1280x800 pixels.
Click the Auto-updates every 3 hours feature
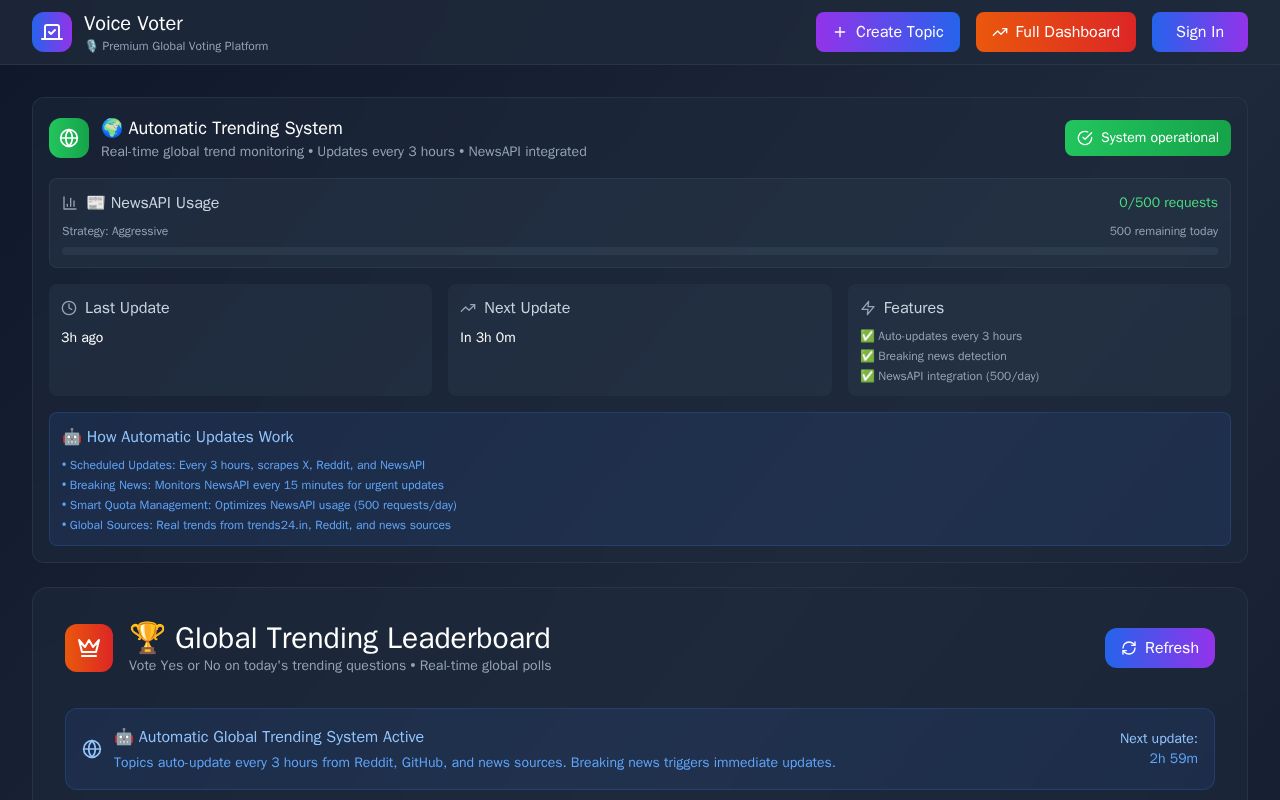941,336
